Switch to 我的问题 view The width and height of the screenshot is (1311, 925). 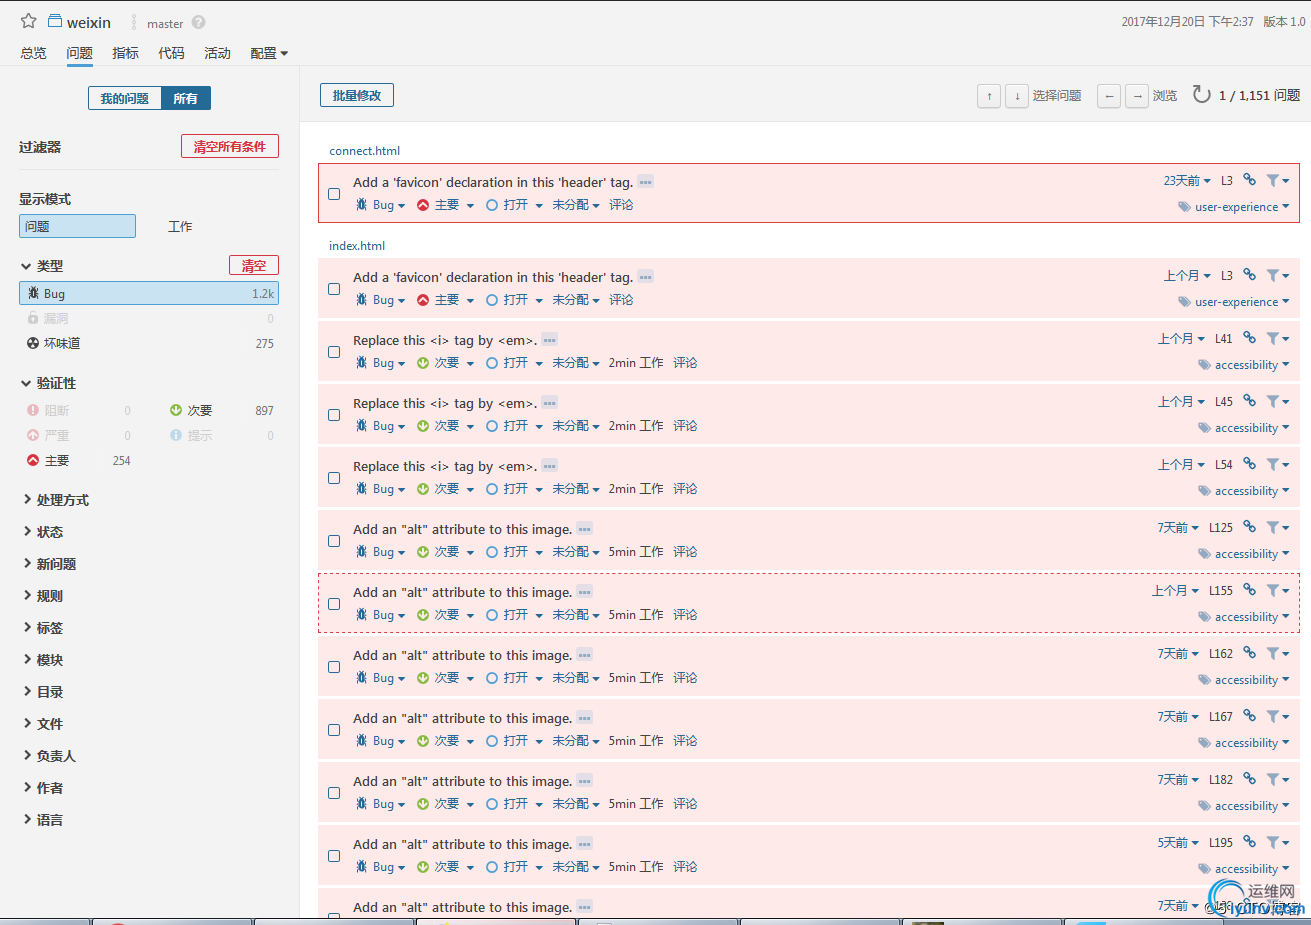(125, 98)
